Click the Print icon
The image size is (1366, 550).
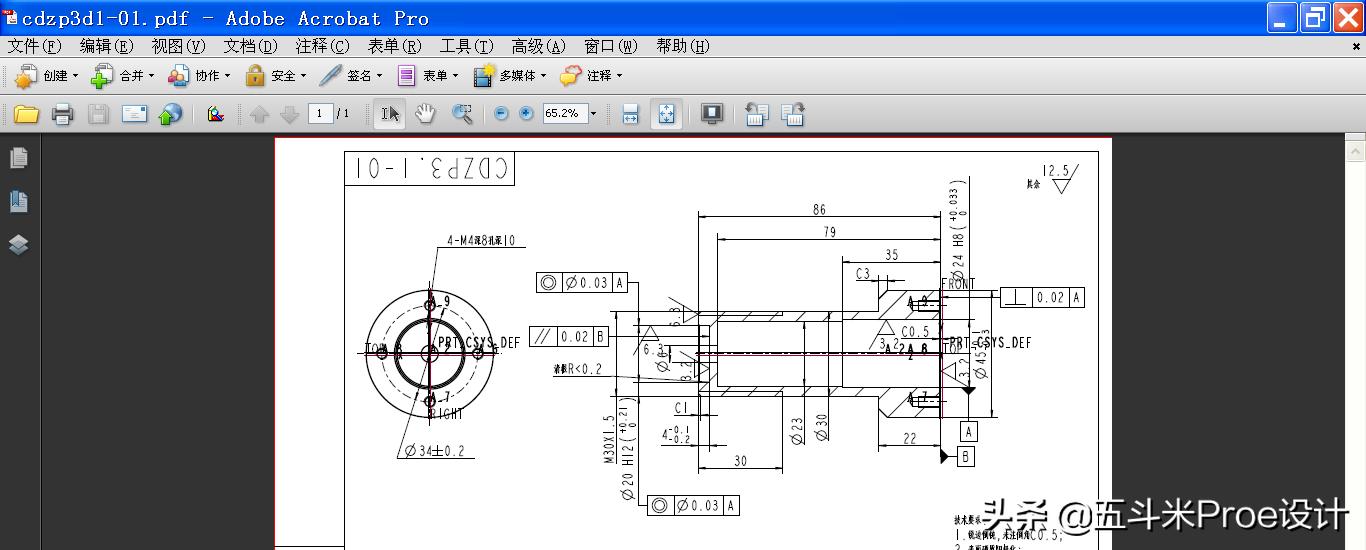62,114
